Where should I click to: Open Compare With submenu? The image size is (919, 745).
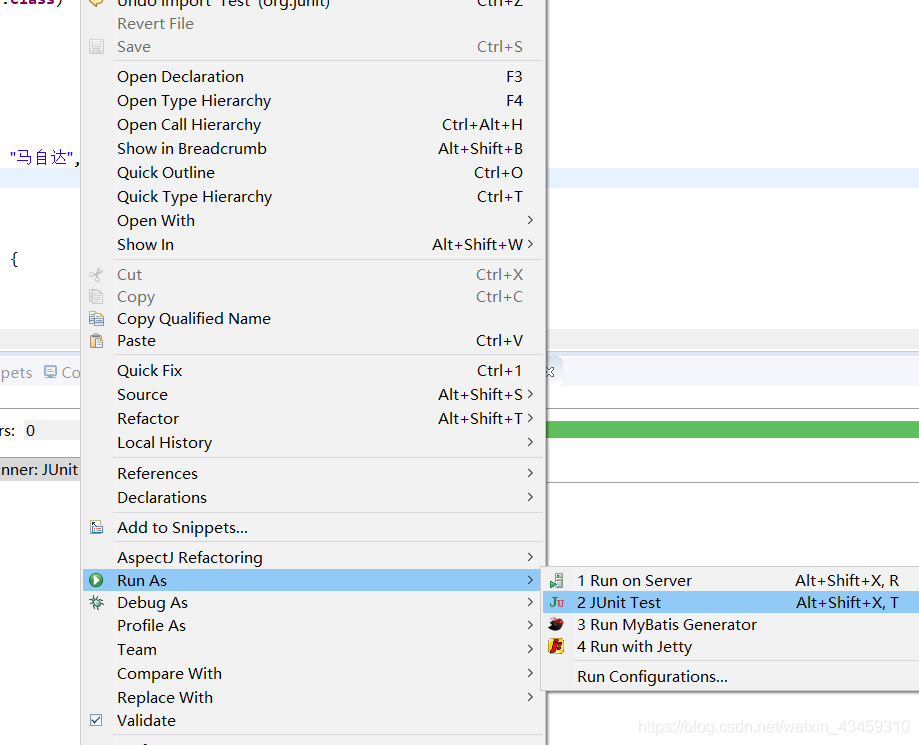tap(312, 673)
